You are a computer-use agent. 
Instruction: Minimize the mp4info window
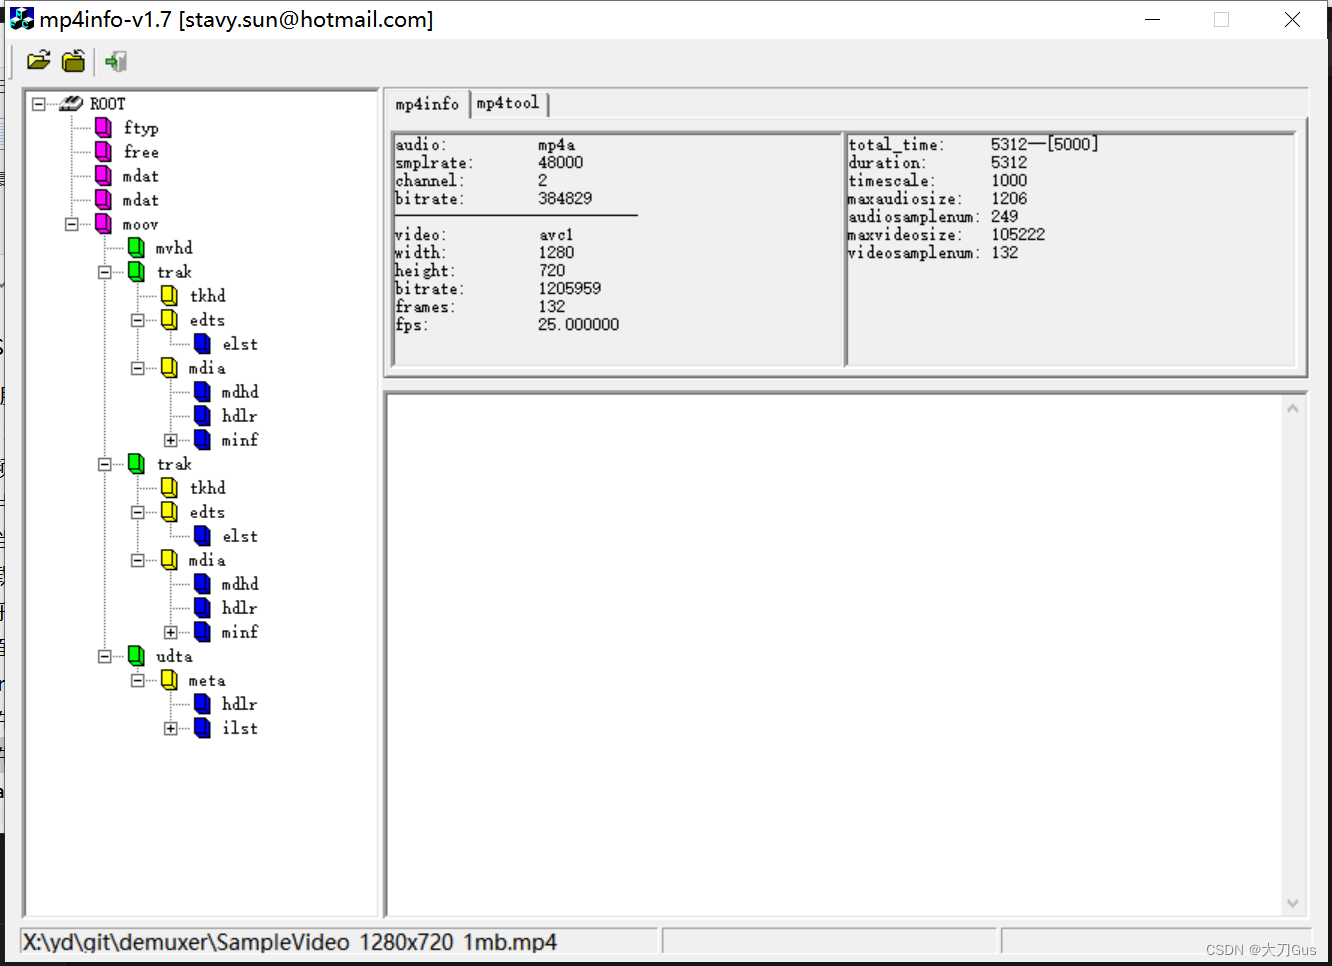click(1152, 19)
